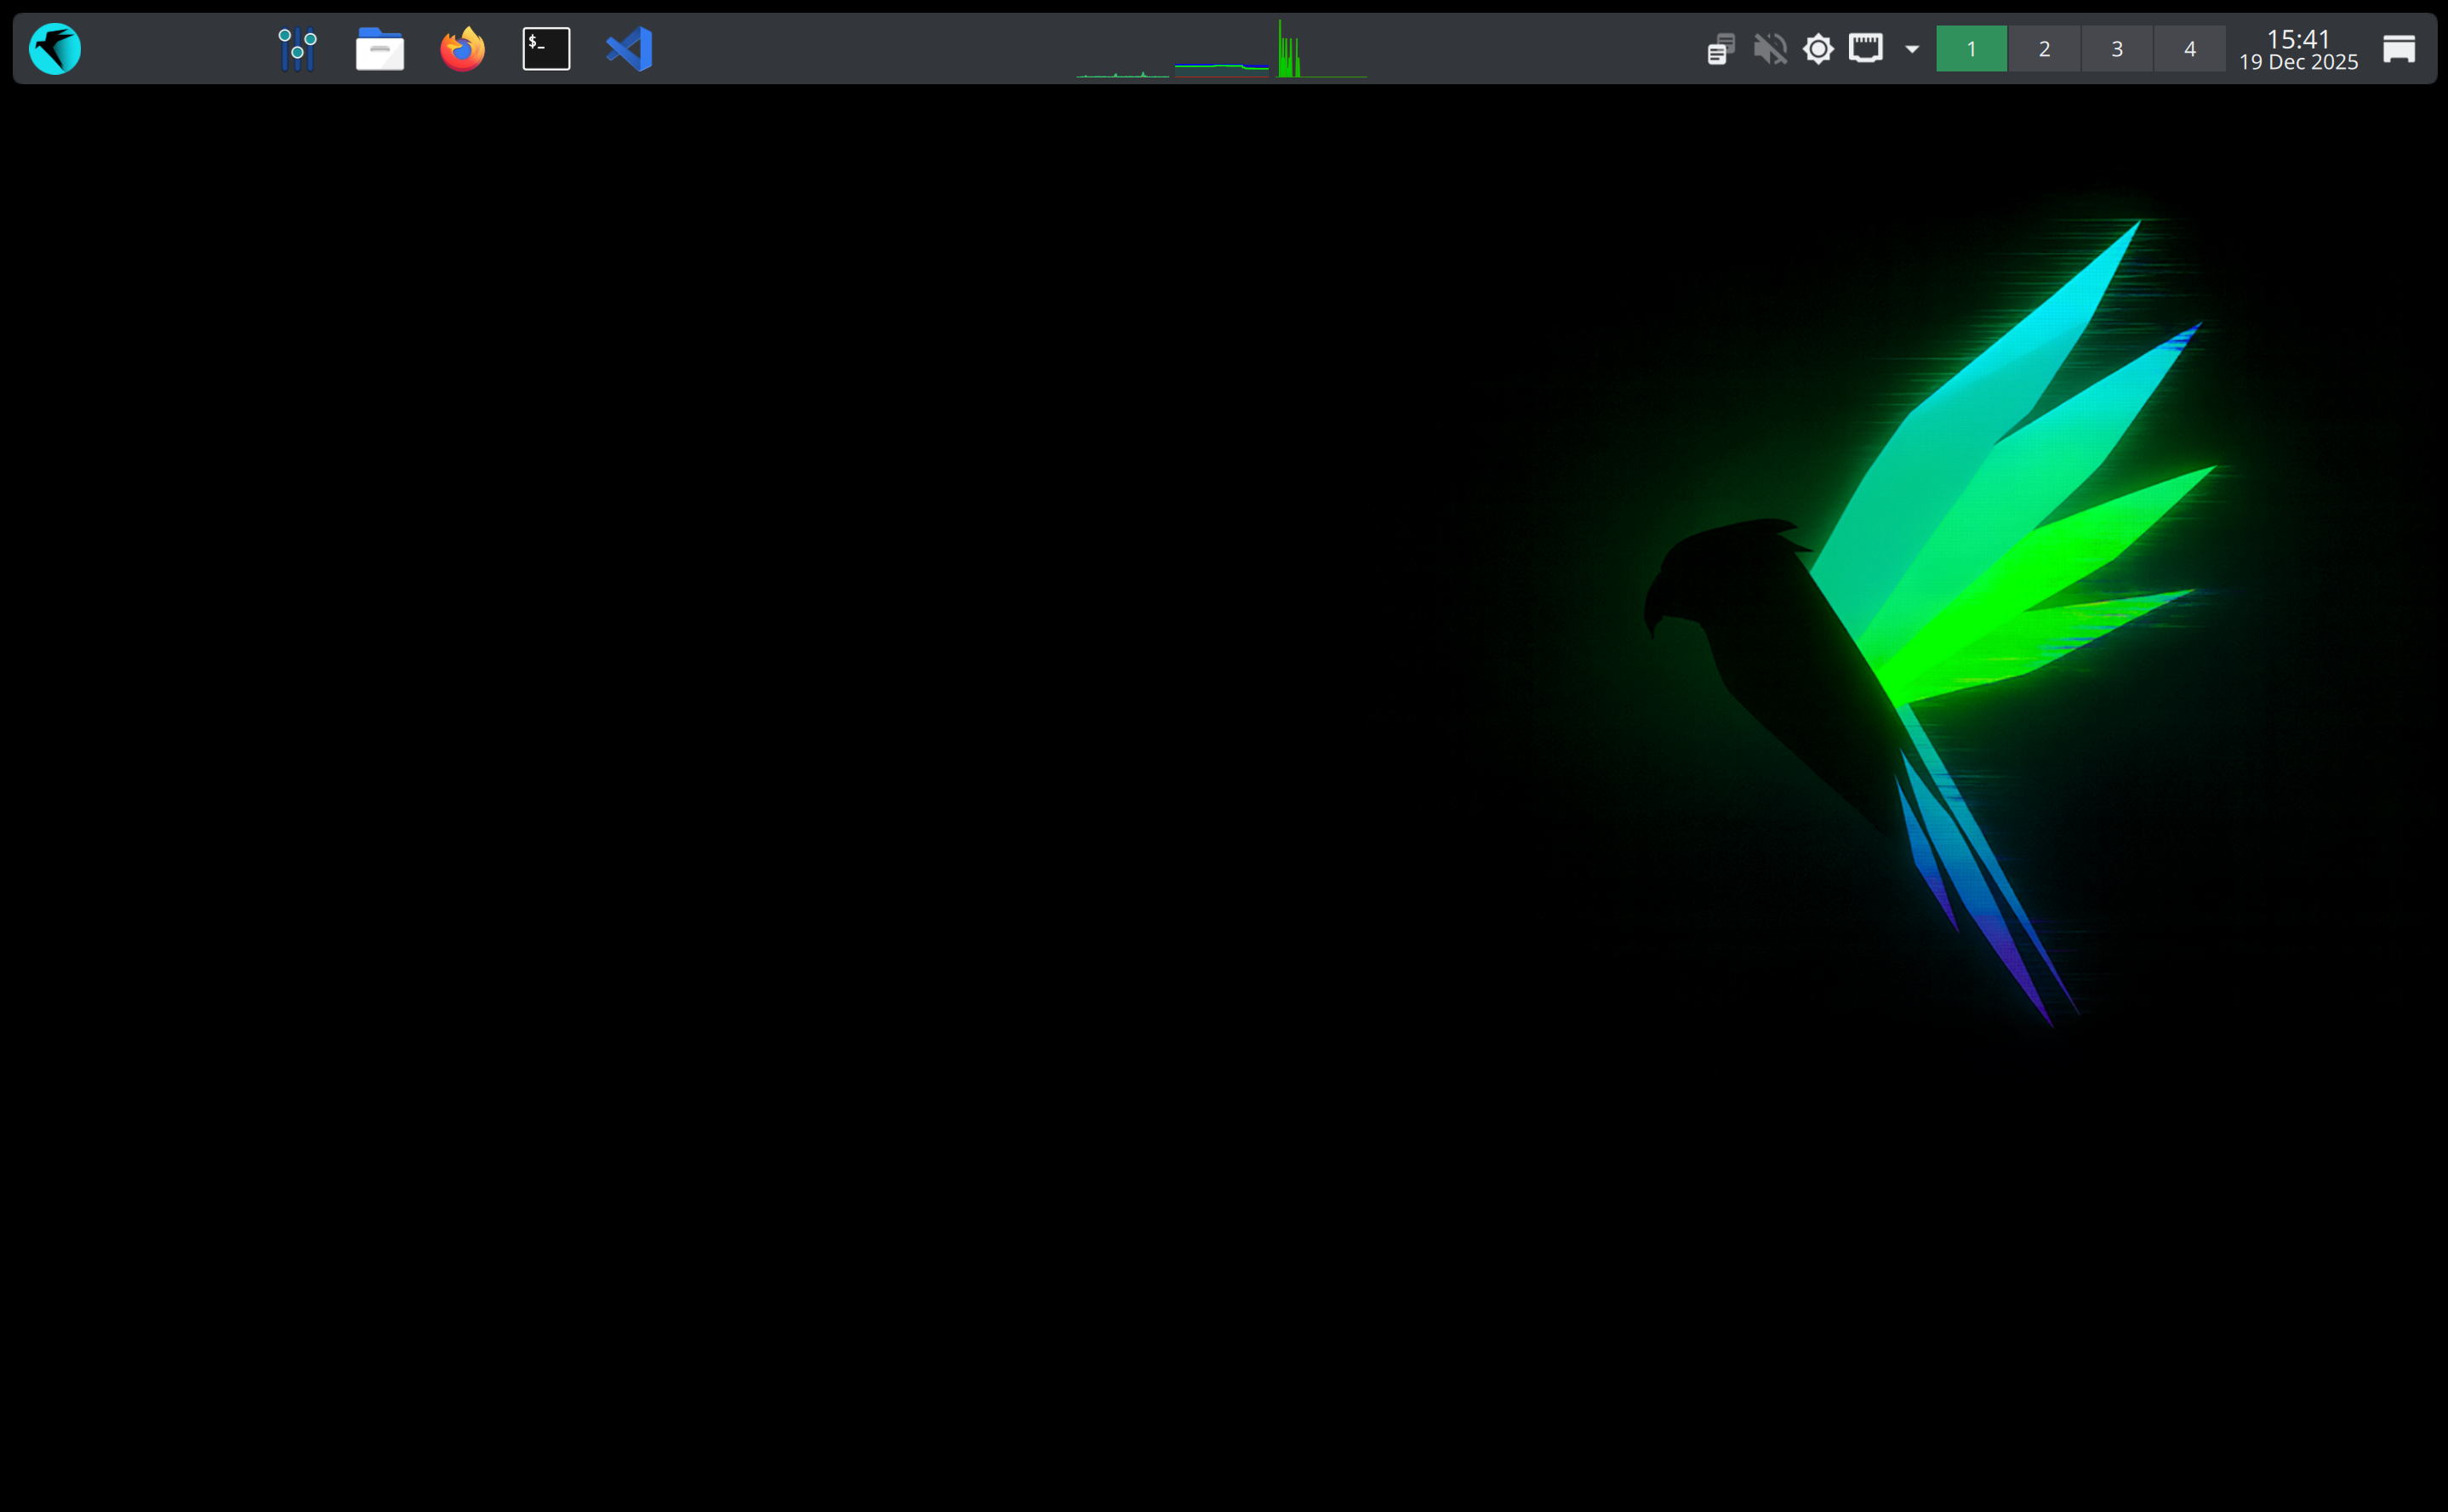This screenshot has width=2448, height=1512.
Task: Launch Visual Studio Code
Action: pos(629,47)
